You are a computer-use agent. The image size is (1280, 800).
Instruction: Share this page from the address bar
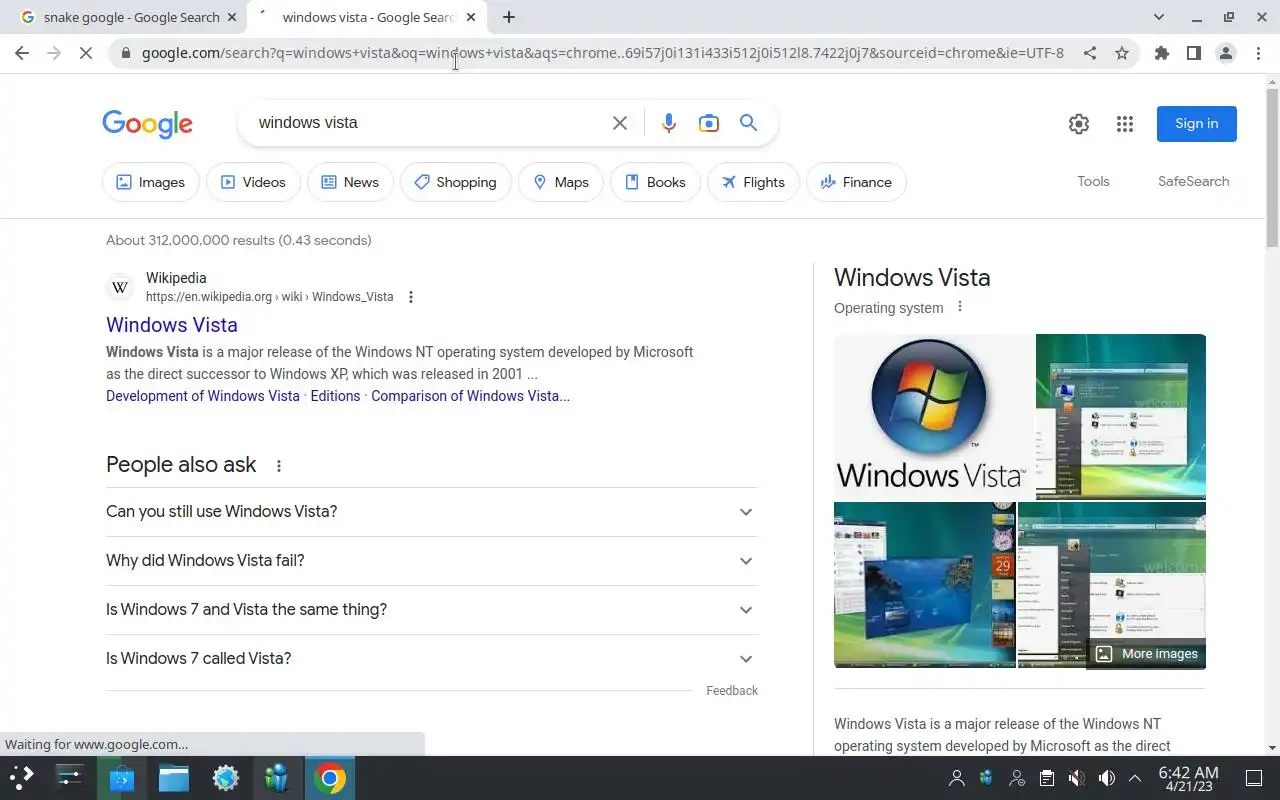click(x=1090, y=53)
